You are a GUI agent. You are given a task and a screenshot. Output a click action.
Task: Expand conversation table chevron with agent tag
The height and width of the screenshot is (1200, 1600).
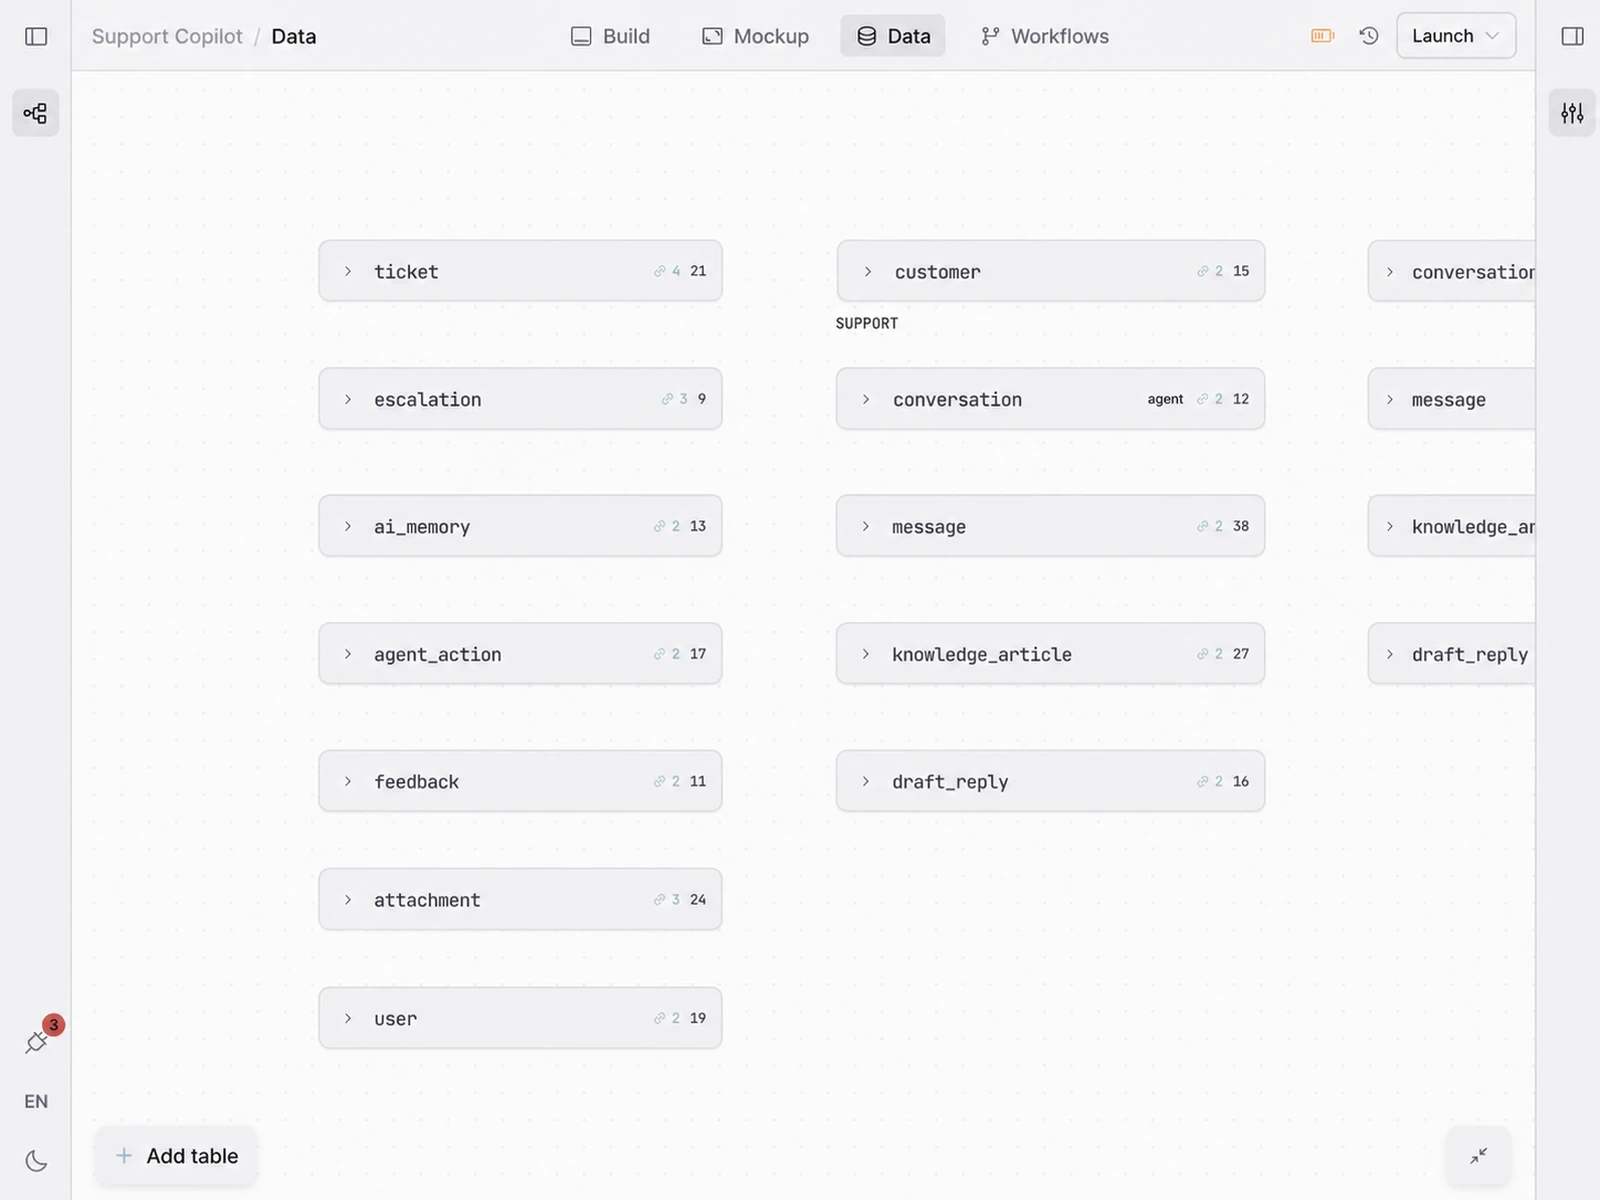(866, 399)
